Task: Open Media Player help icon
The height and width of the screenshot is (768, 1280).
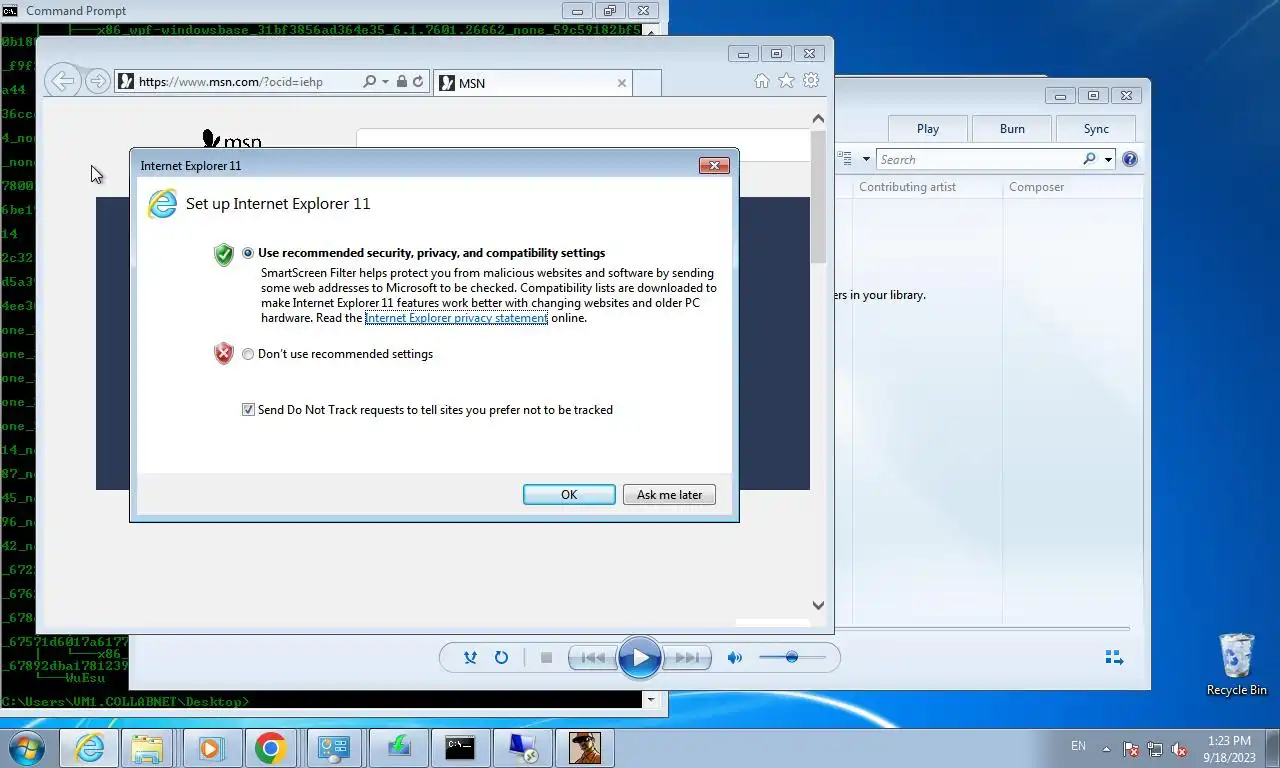Action: click(1130, 159)
